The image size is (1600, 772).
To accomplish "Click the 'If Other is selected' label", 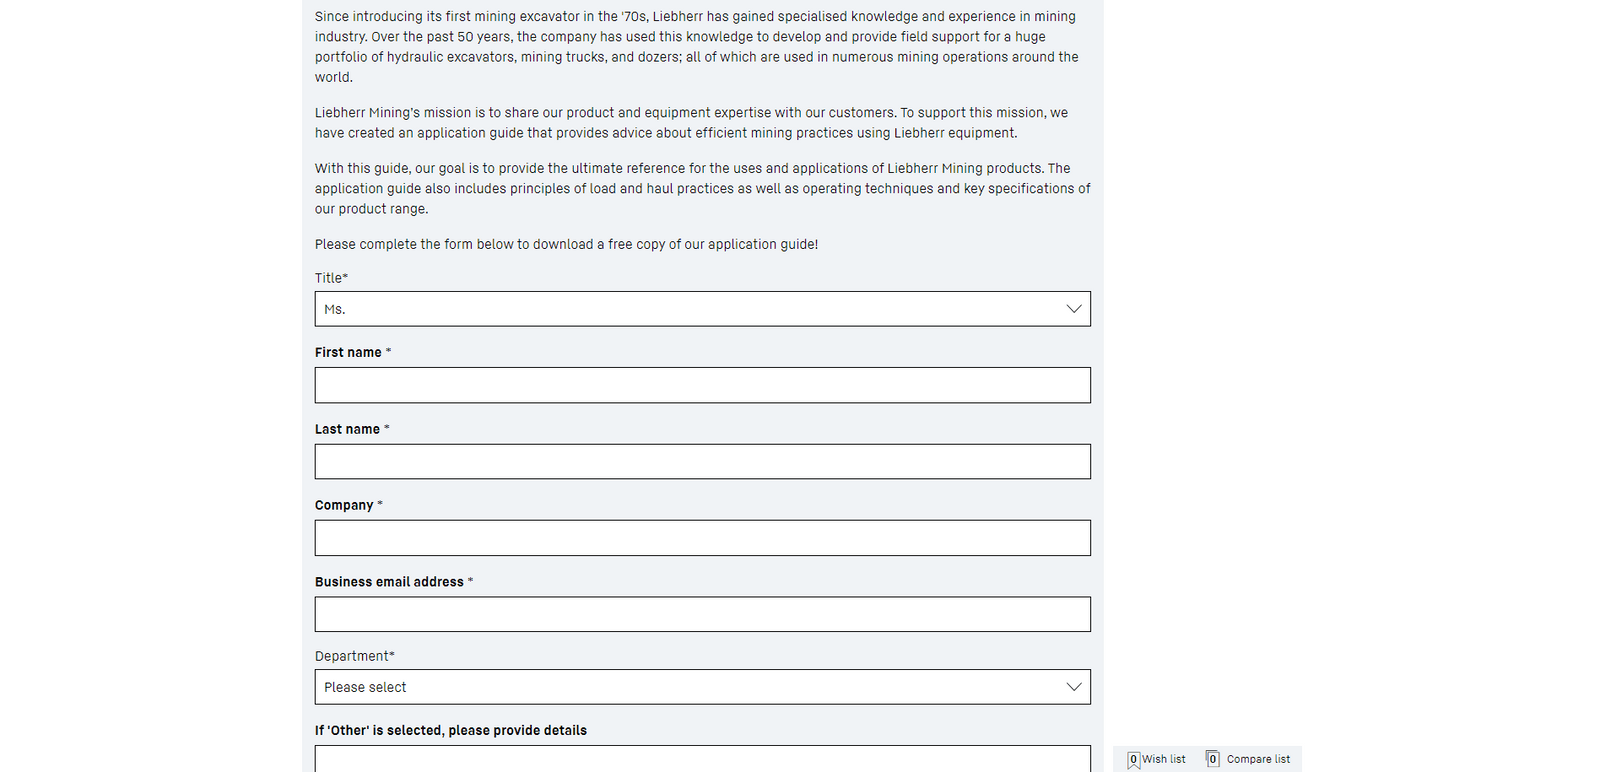I will click(450, 730).
